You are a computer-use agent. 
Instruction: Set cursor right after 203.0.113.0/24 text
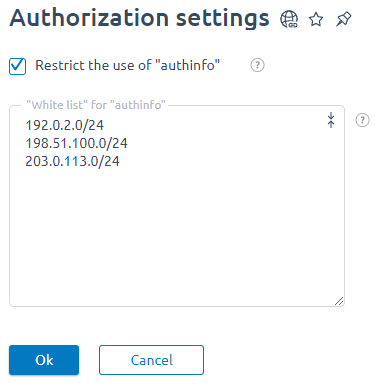pos(120,161)
